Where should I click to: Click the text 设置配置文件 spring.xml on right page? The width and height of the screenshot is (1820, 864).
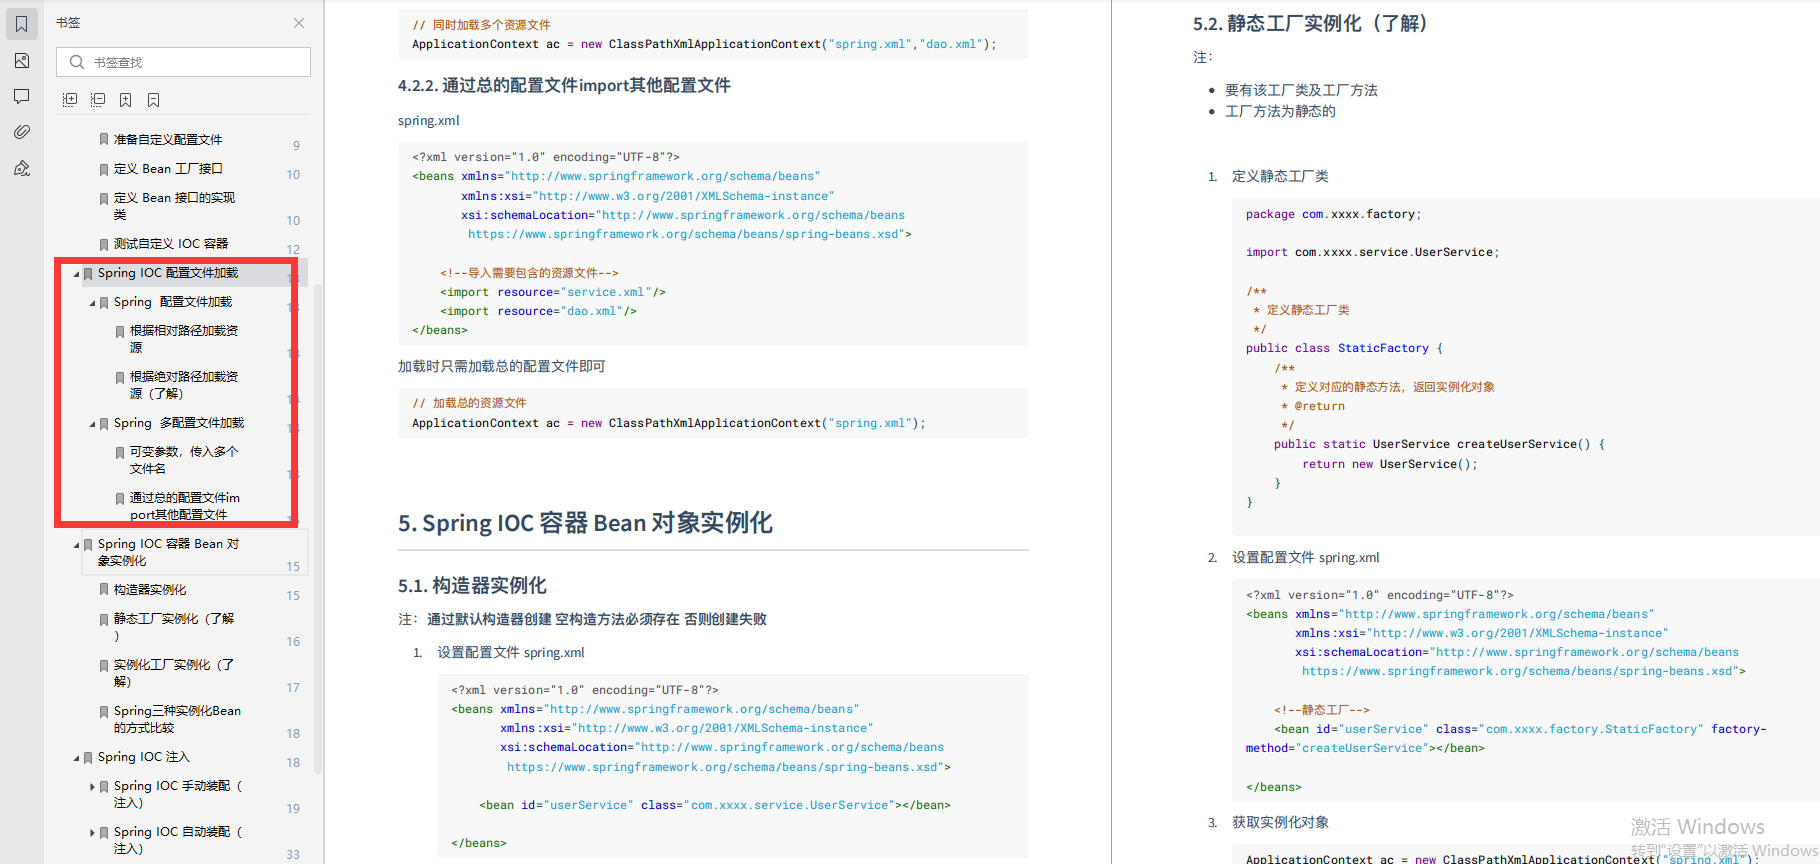pos(1305,558)
